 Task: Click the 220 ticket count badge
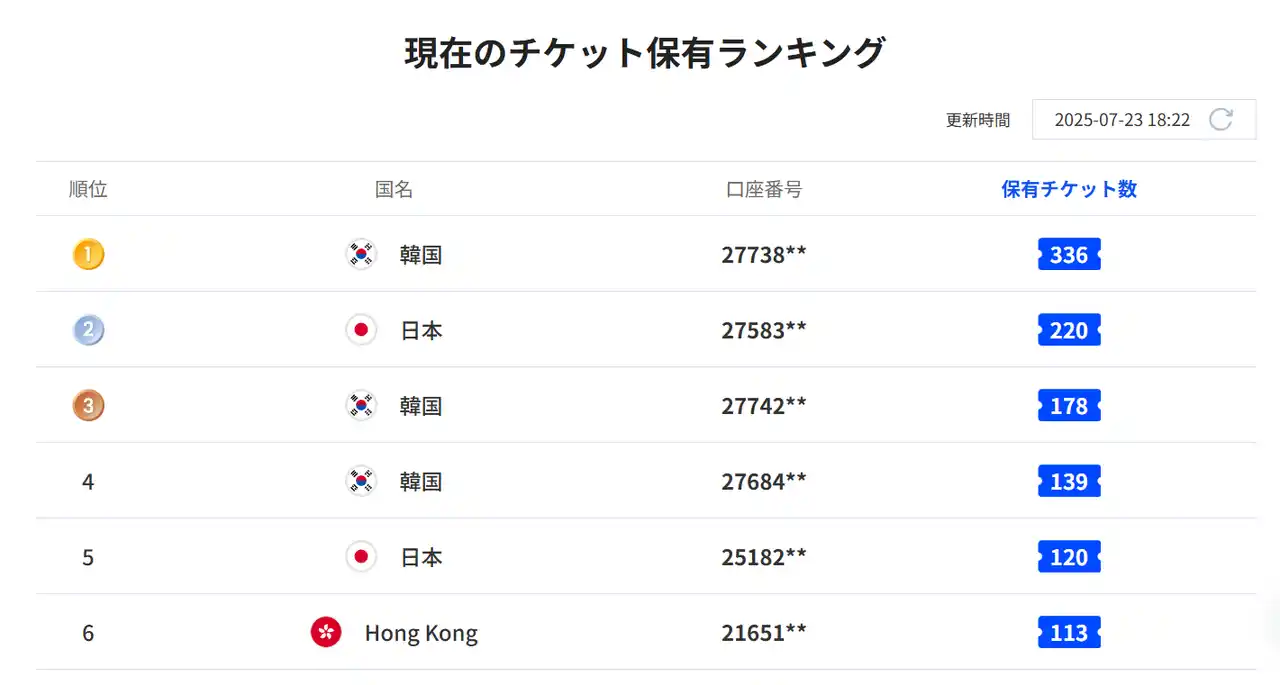pos(1069,330)
